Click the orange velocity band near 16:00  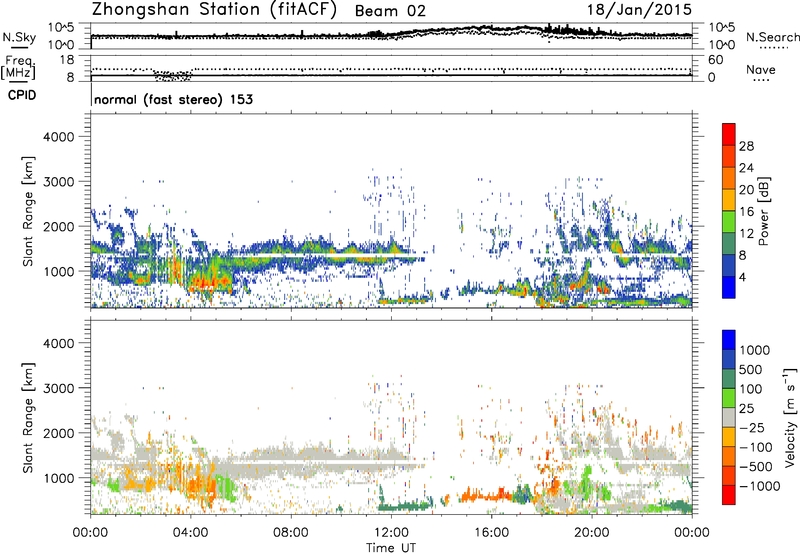(485, 495)
